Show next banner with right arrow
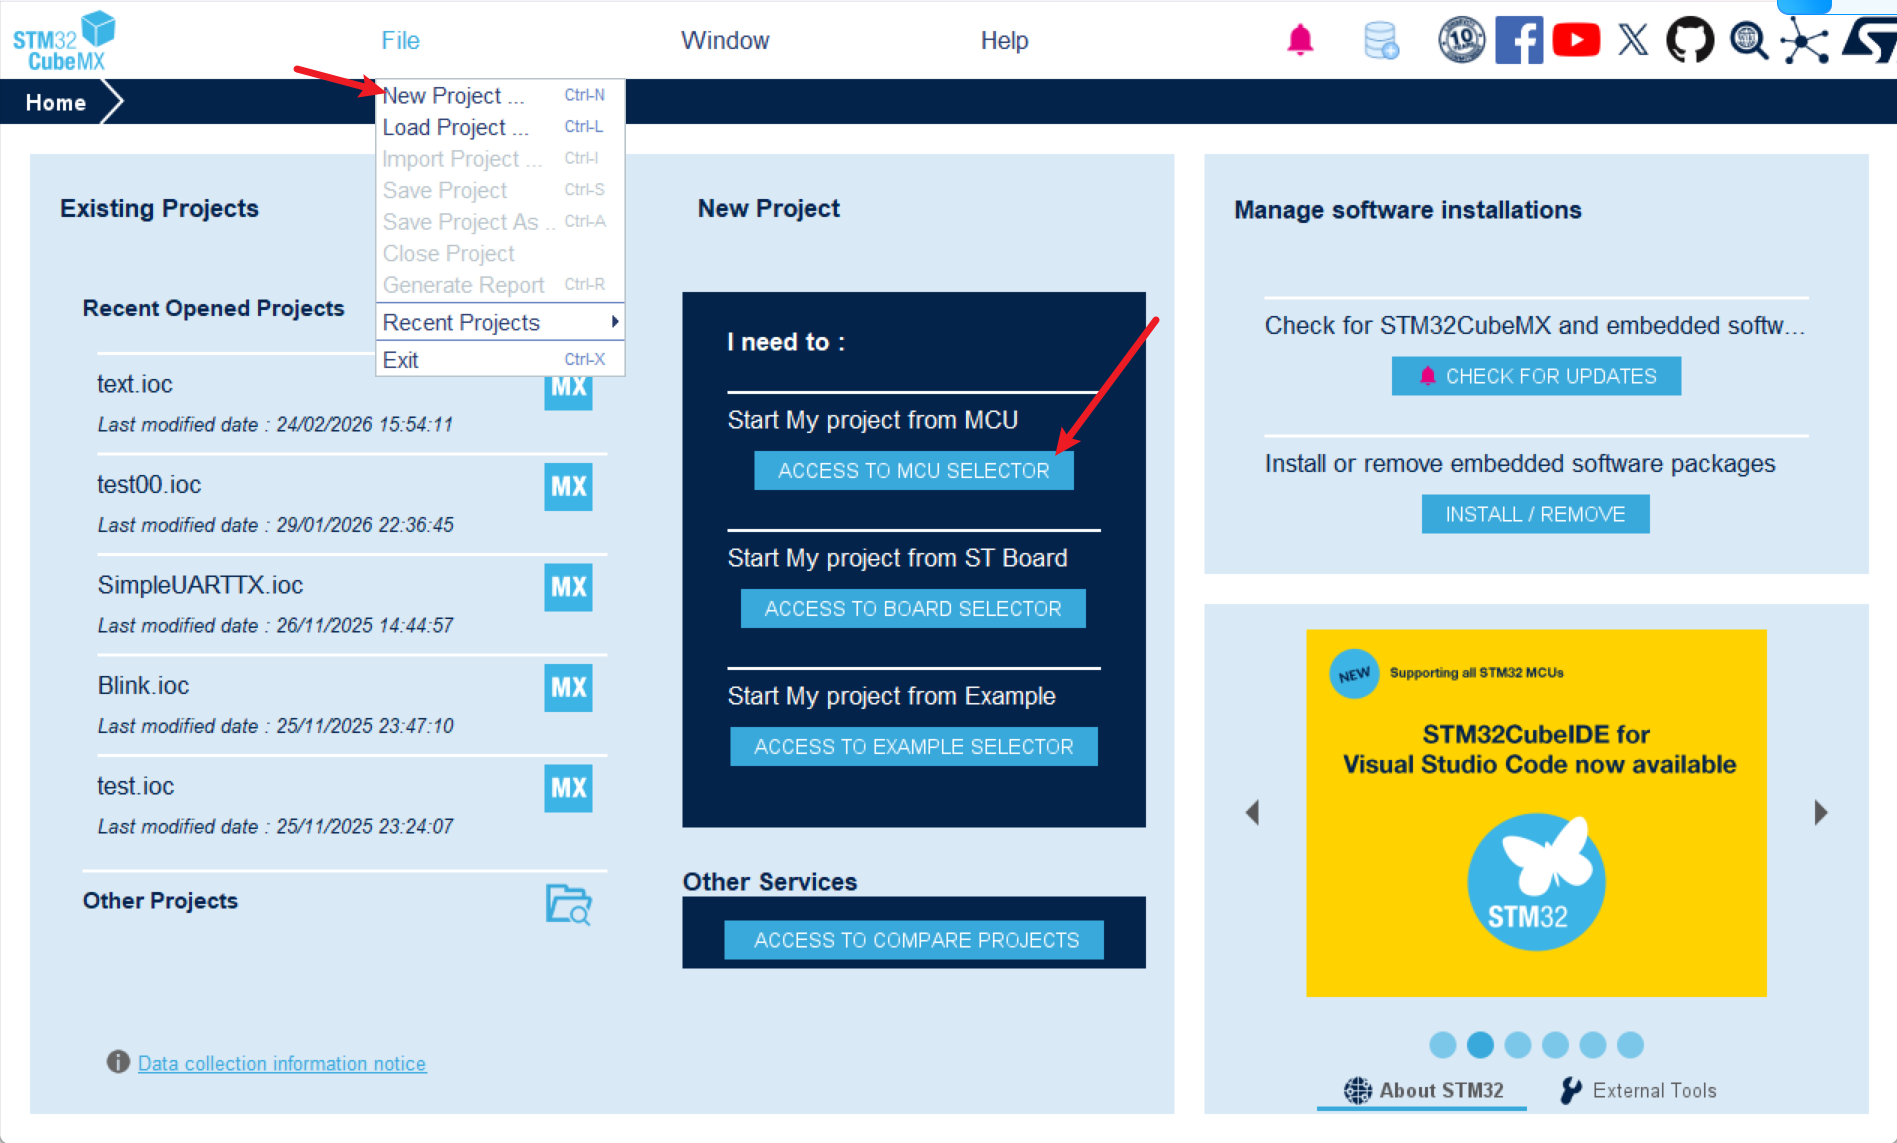The height and width of the screenshot is (1143, 1897). click(x=1821, y=812)
